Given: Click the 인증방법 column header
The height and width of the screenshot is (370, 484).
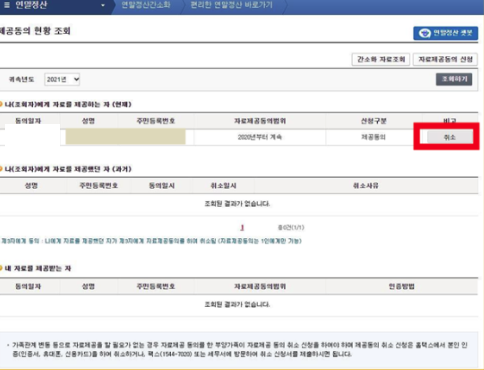Looking at the screenshot, I should click(x=401, y=286).
